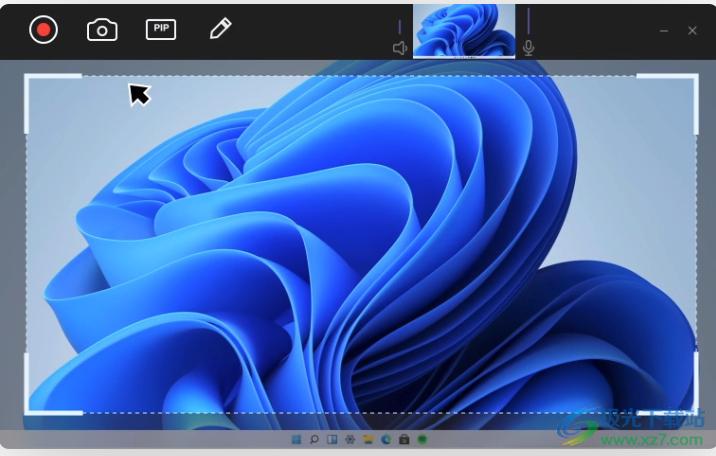The width and height of the screenshot is (716, 456).
Task: Launch Microsoft Edge from the taskbar
Action: tap(386, 440)
